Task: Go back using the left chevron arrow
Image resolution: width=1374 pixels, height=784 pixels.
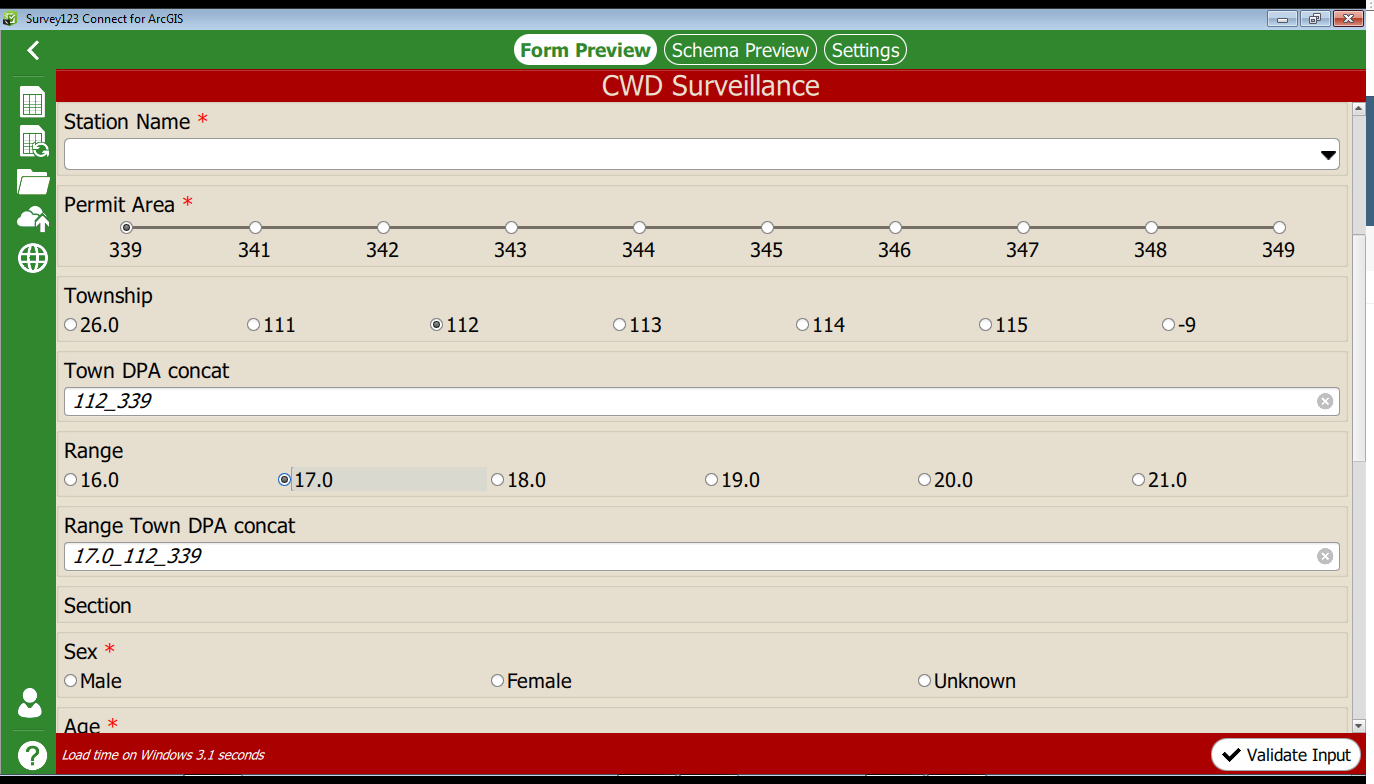Action: click(x=33, y=50)
